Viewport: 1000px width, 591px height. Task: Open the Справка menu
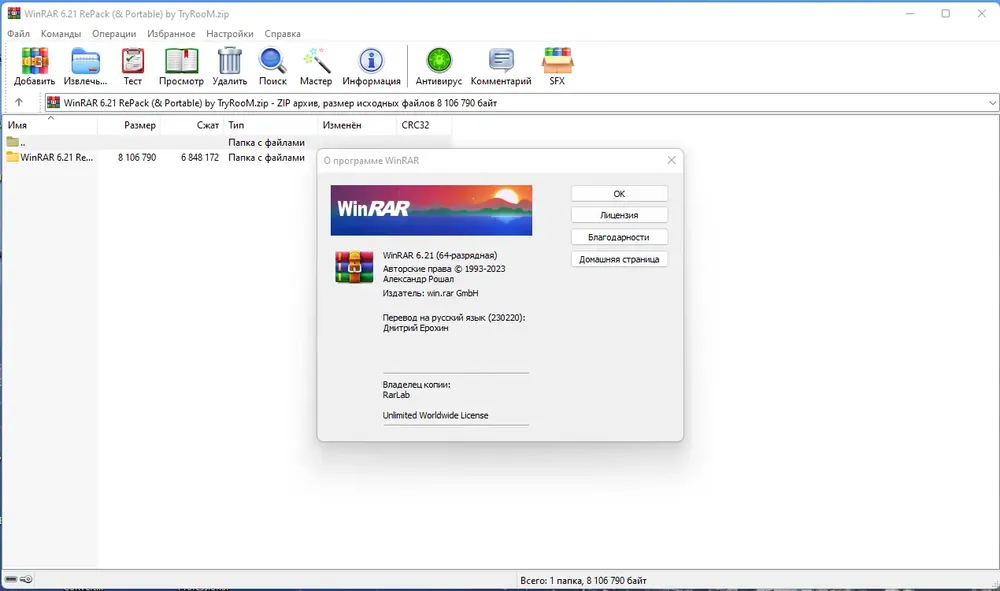pos(283,34)
